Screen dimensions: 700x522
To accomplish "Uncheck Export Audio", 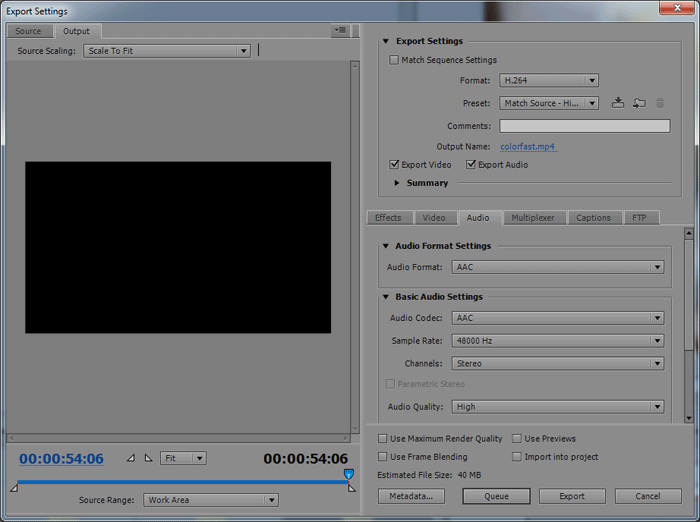I will click(x=471, y=164).
